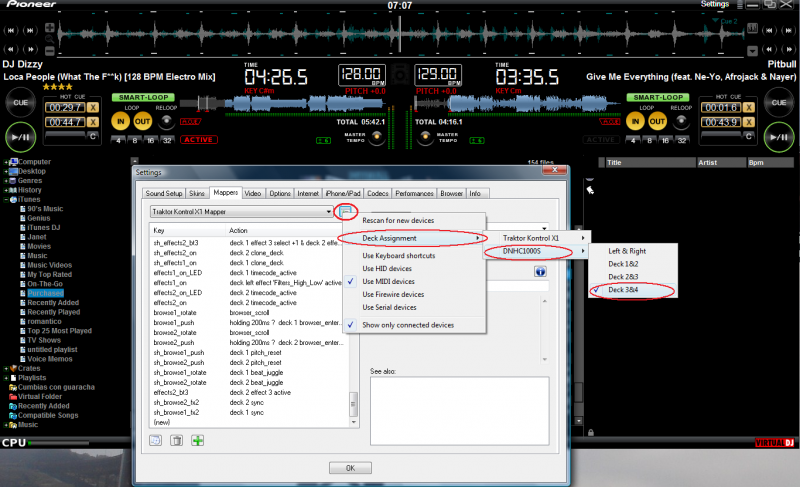Click the delete mapping trash icon

[176, 439]
